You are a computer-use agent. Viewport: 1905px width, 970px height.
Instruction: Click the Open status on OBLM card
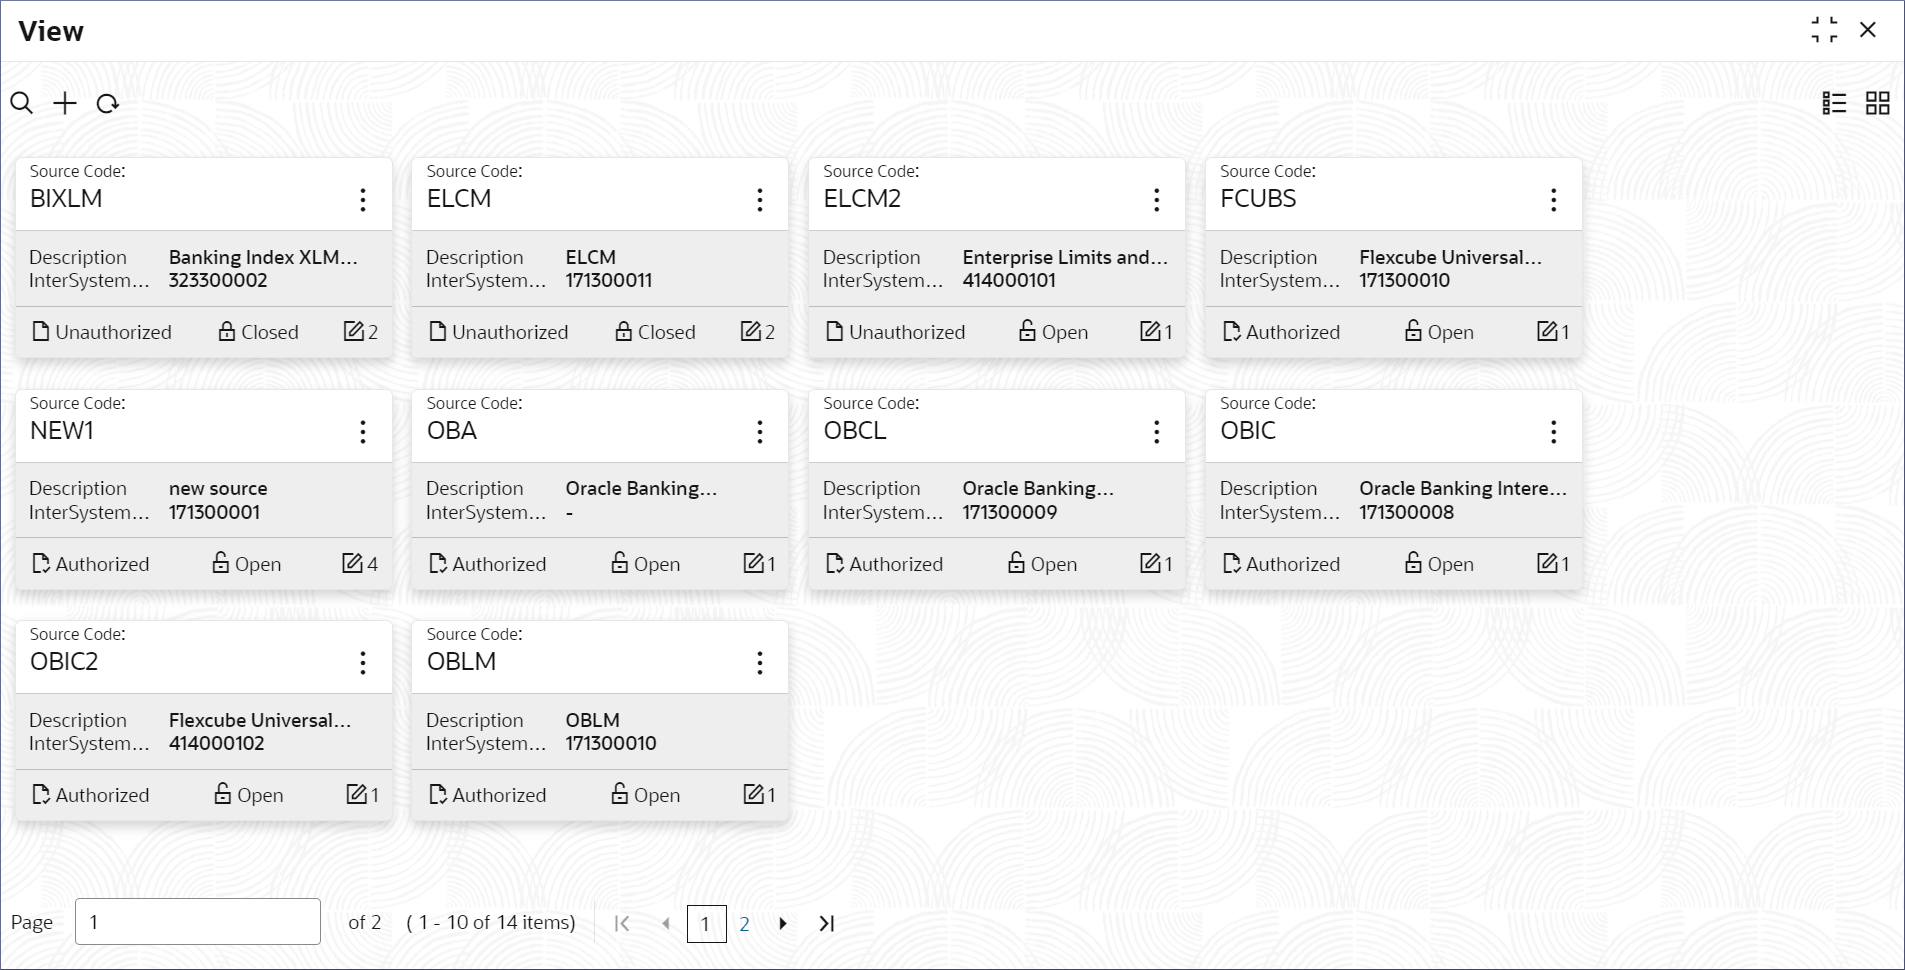pos(657,795)
